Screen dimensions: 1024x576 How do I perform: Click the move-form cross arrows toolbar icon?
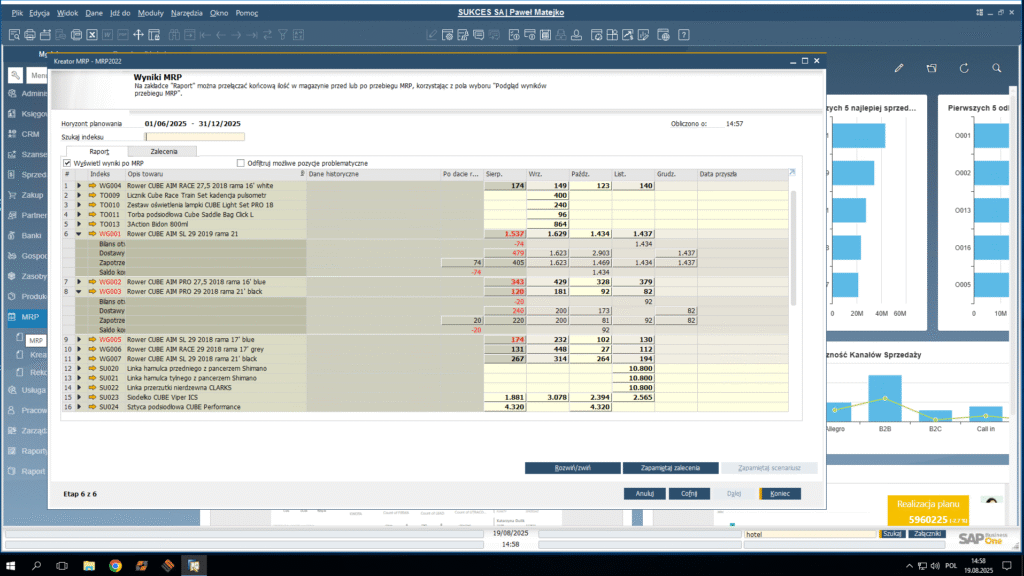(138, 35)
